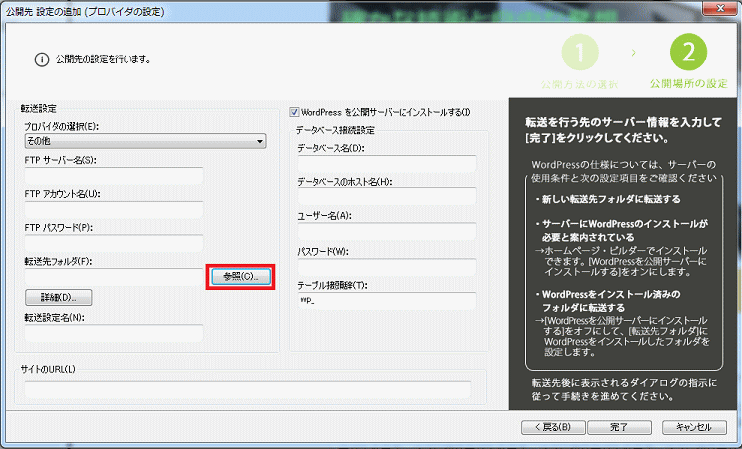Viewport: 742px width, 449px height.
Task: Toggle the WordPress server install checkbox
Action: pos(295,112)
